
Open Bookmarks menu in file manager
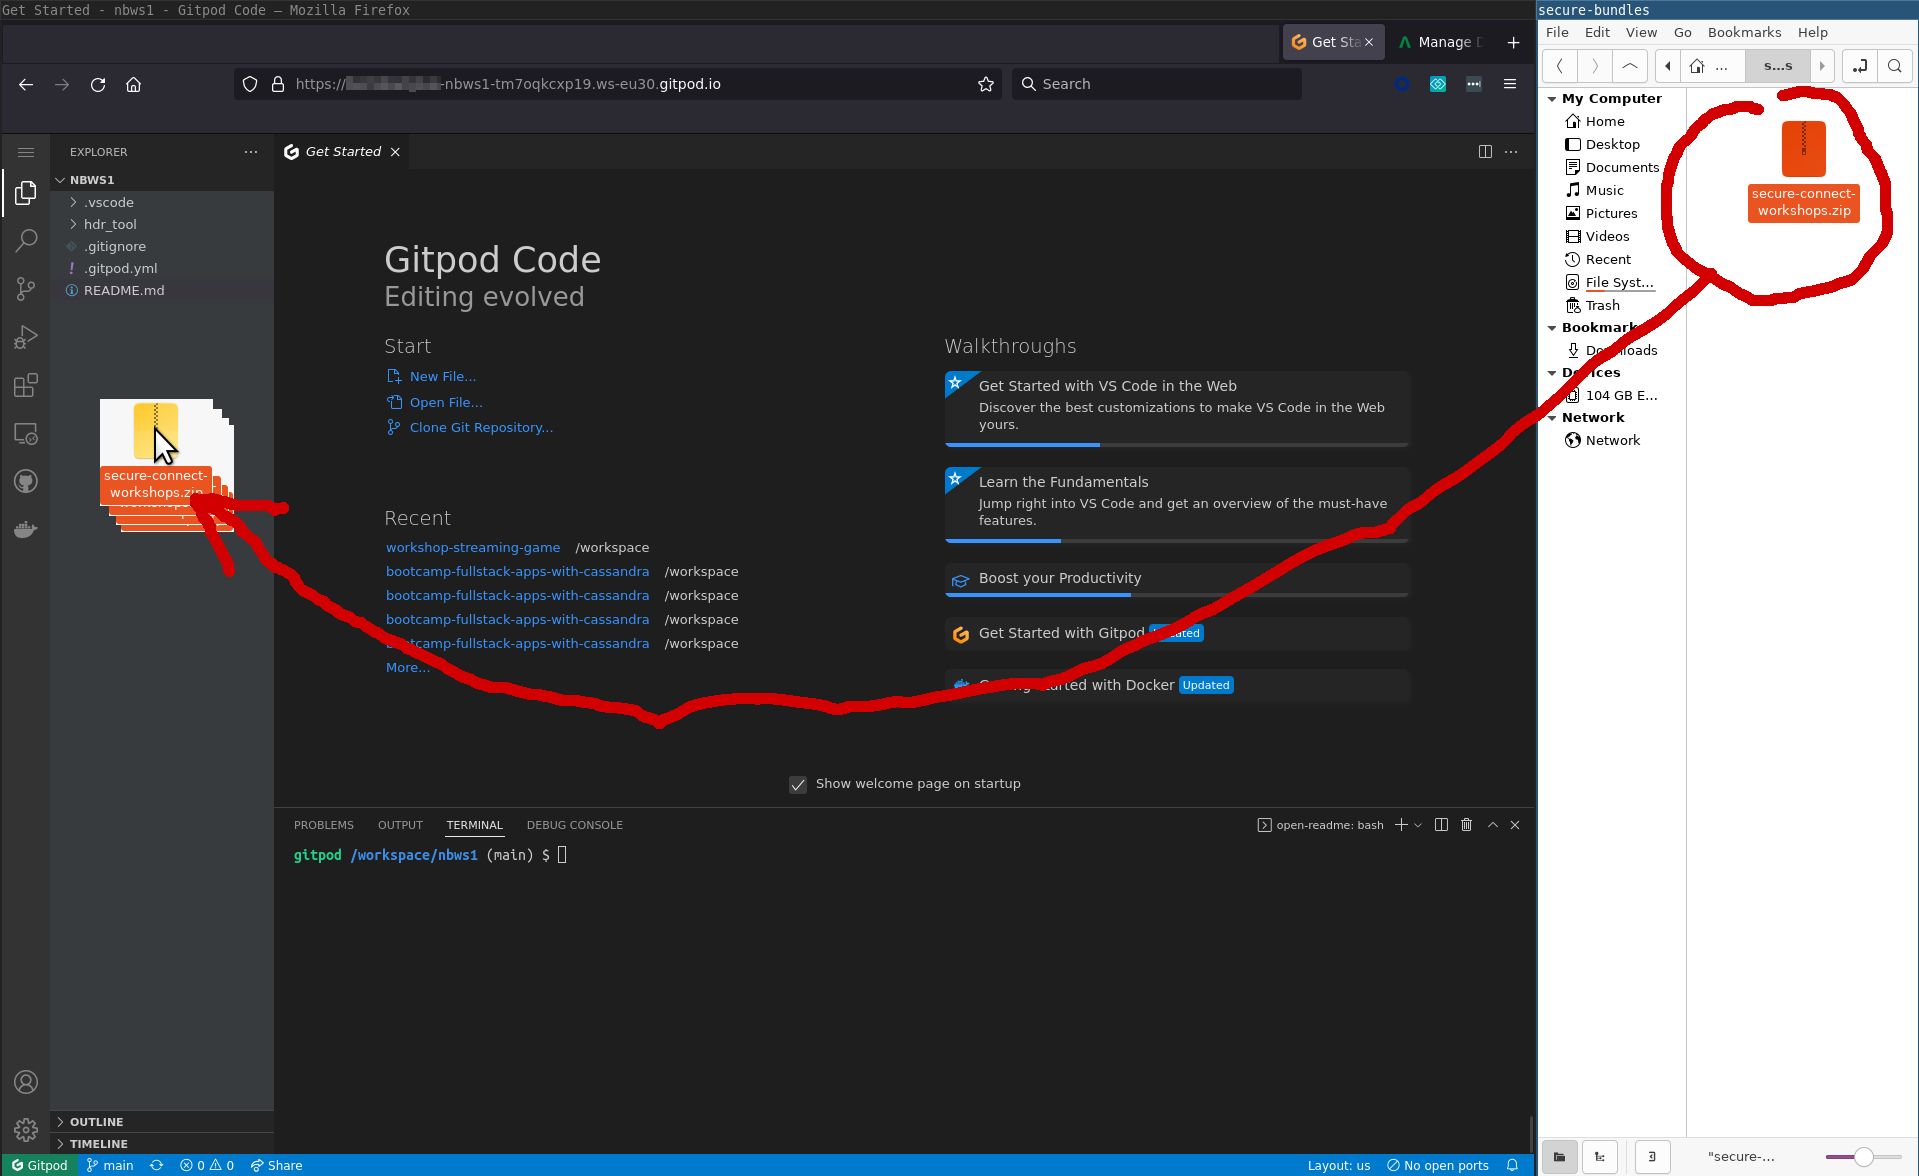1744,32
